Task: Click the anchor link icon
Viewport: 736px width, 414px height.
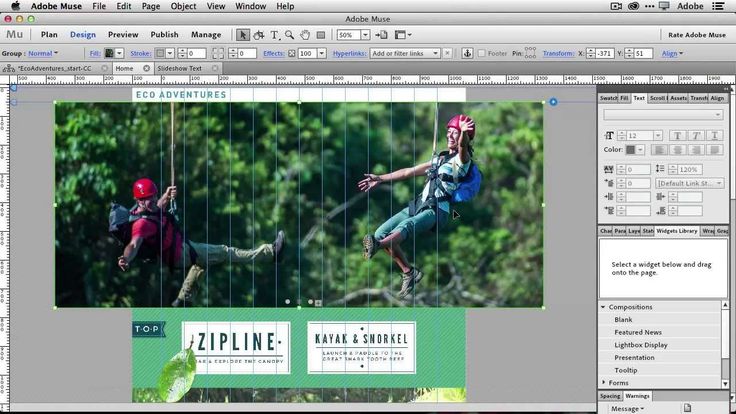Action: 467,53
